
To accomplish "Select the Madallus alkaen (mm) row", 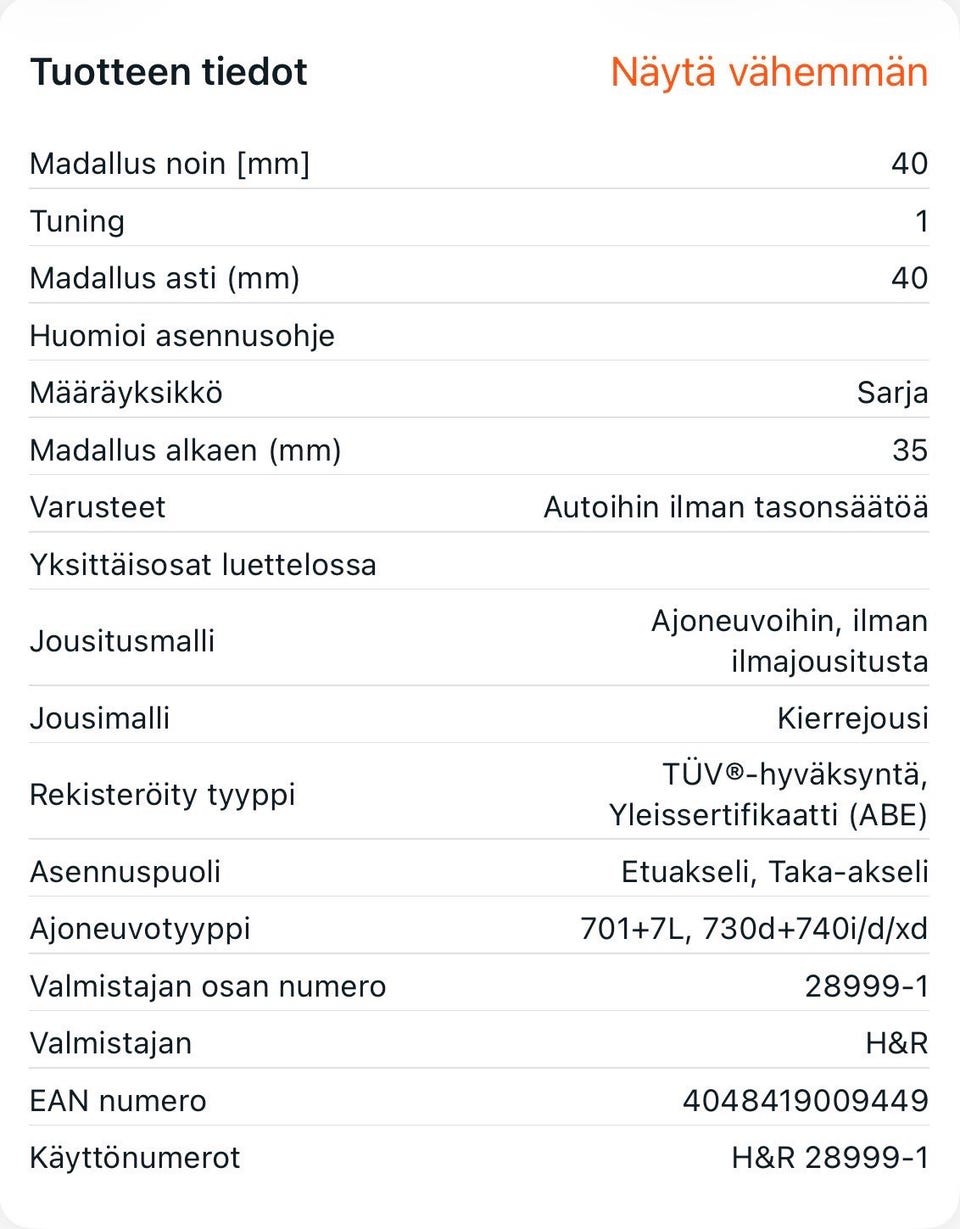I will (479, 450).
